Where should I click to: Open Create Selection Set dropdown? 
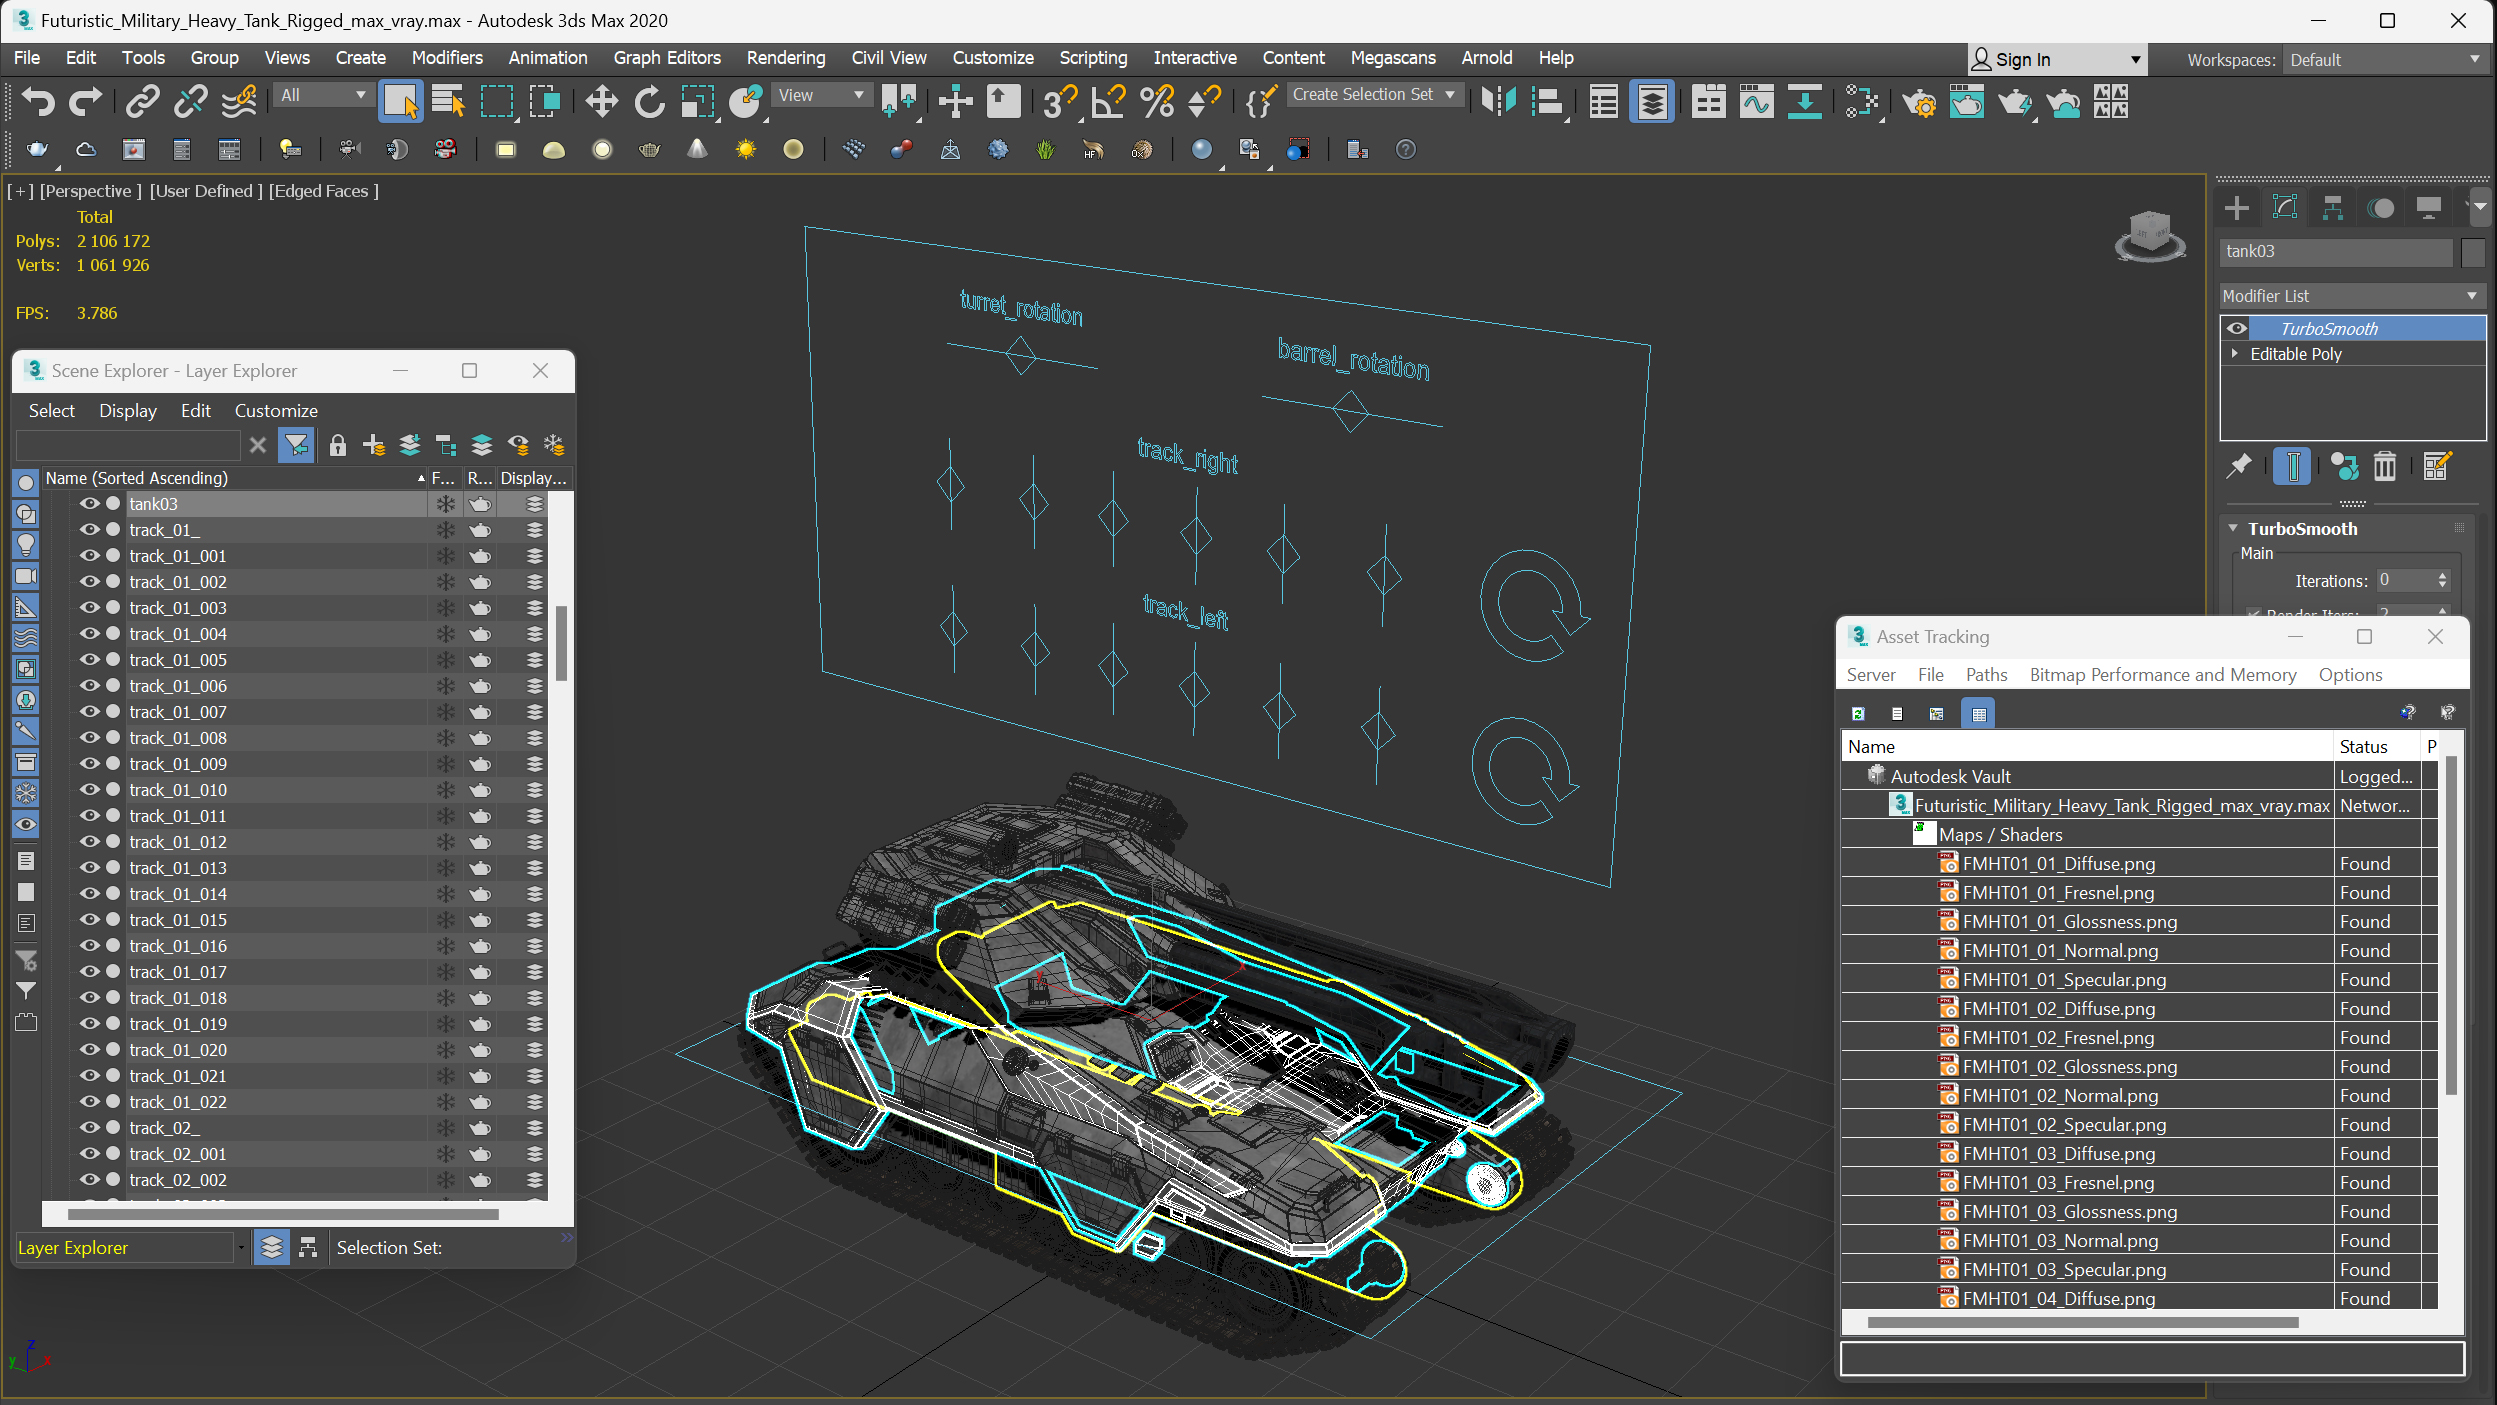pyautogui.click(x=1375, y=94)
